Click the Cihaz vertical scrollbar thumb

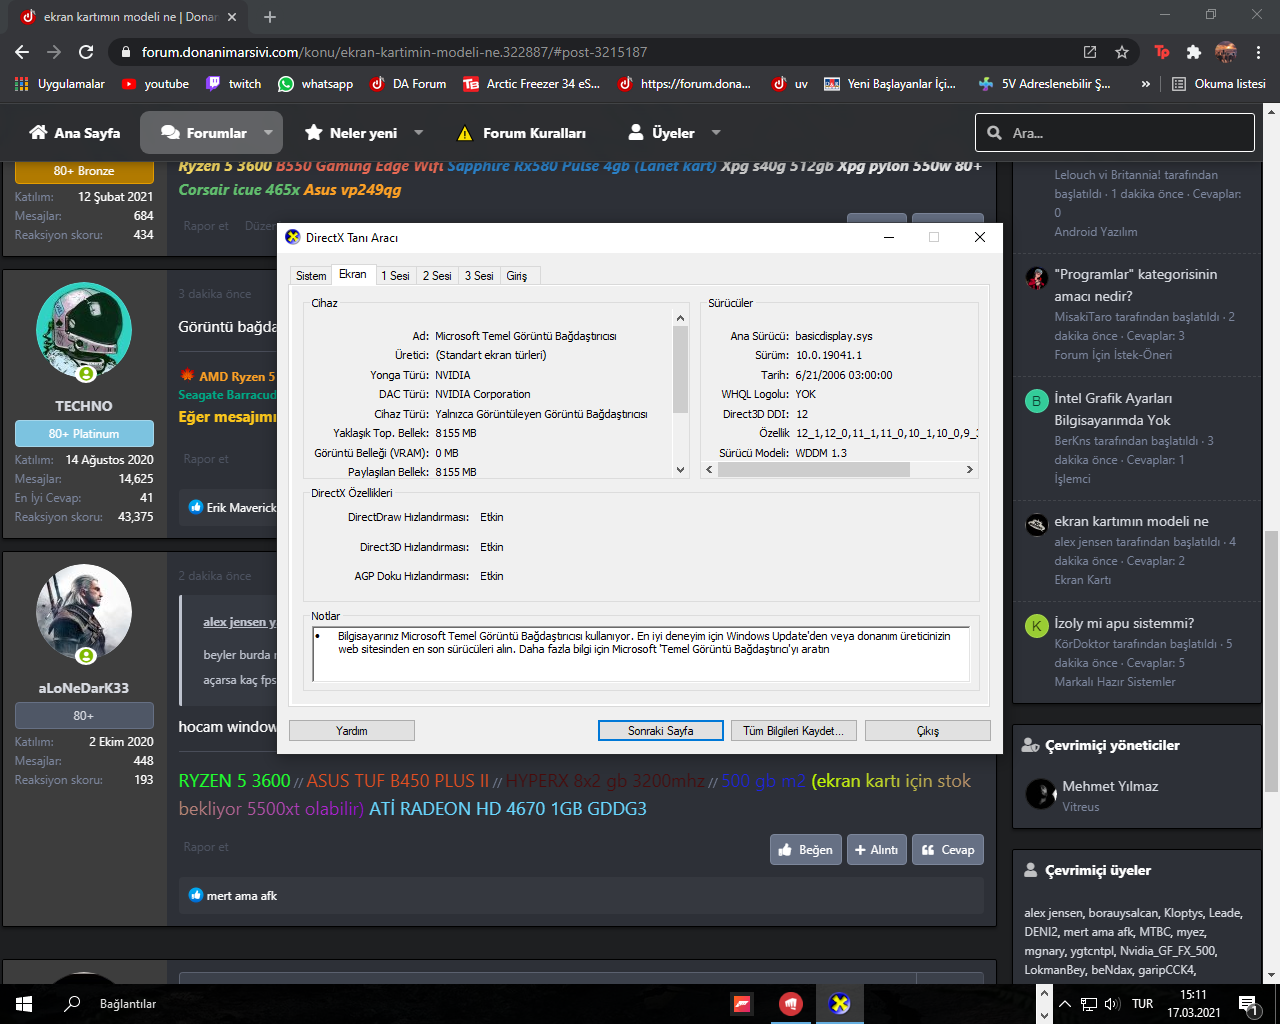pos(681,369)
